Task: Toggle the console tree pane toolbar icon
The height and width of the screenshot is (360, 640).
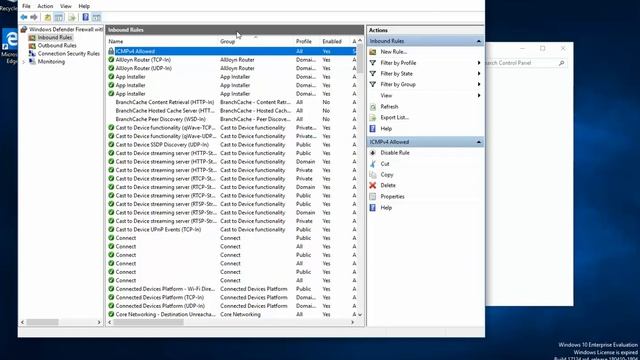Action: [x=59, y=17]
